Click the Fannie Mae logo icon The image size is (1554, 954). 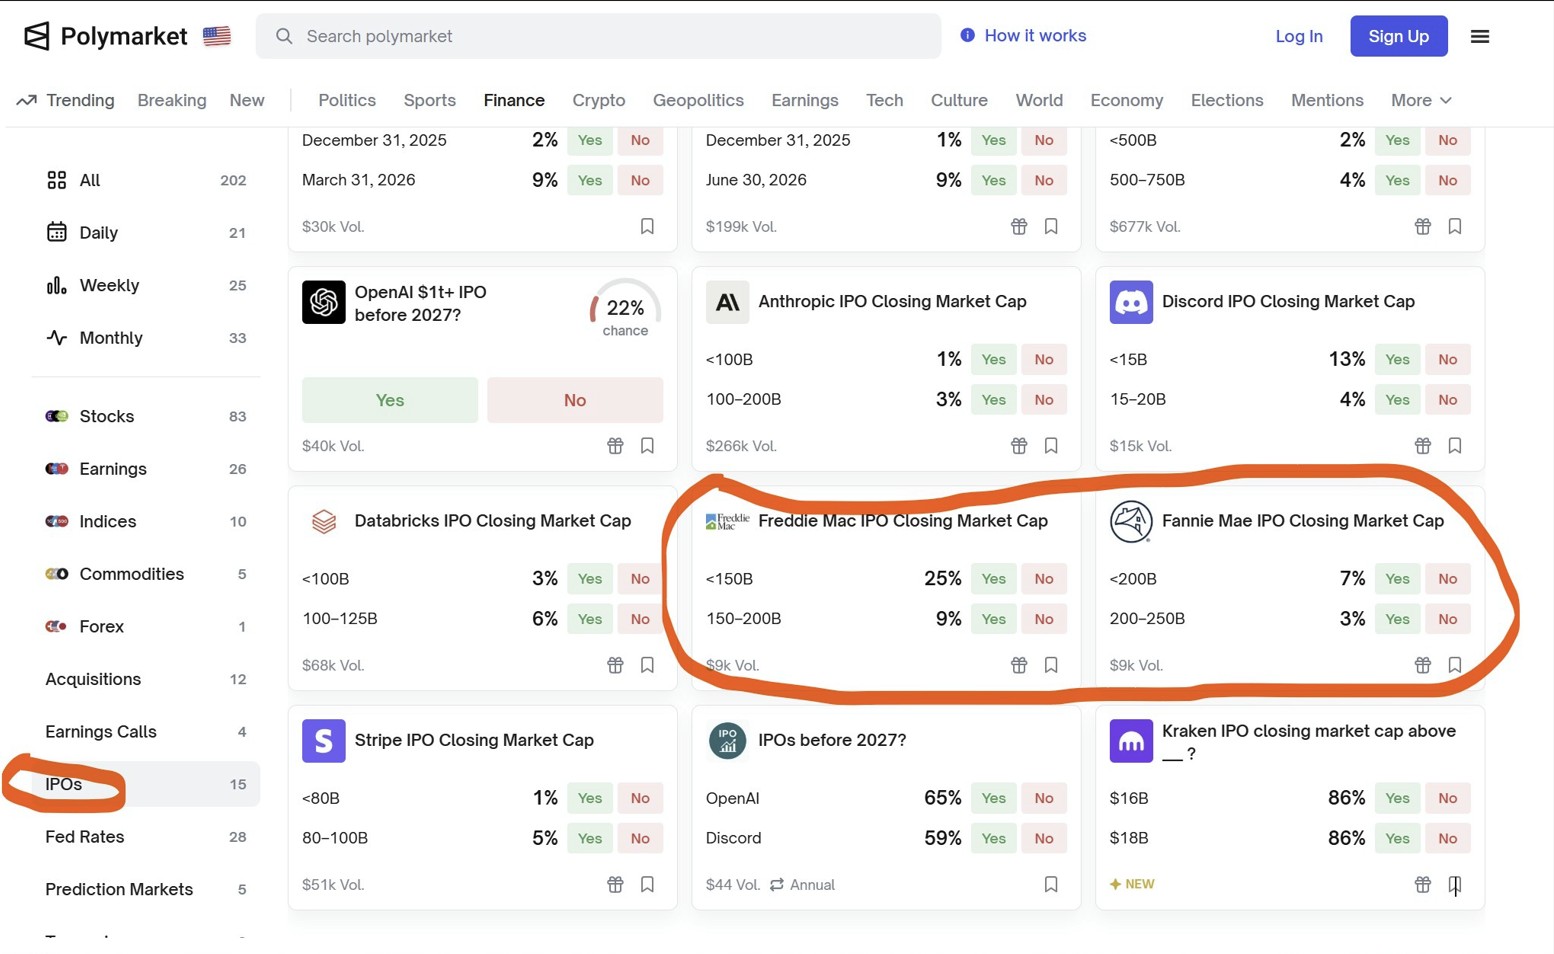tap(1131, 521)
